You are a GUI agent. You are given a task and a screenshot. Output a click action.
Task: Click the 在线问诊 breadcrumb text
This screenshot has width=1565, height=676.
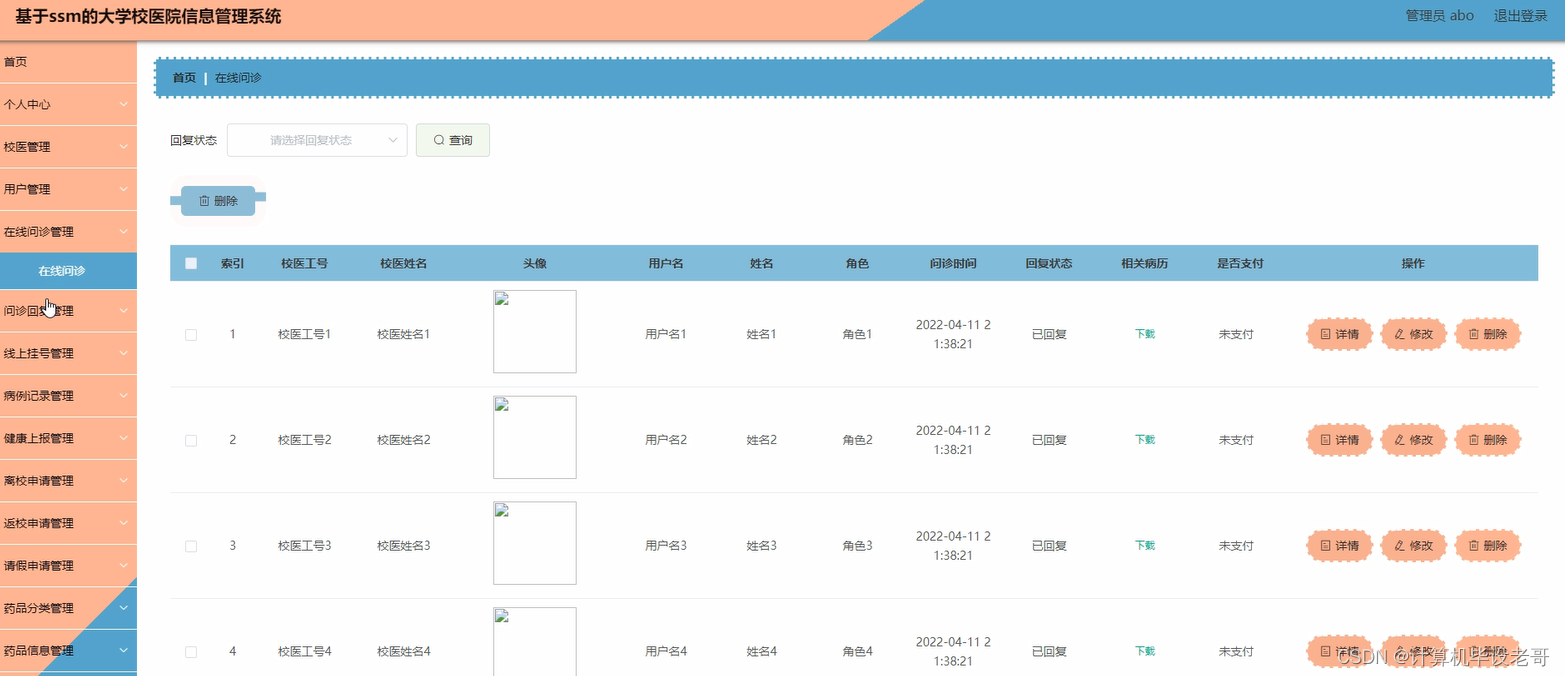238,78
